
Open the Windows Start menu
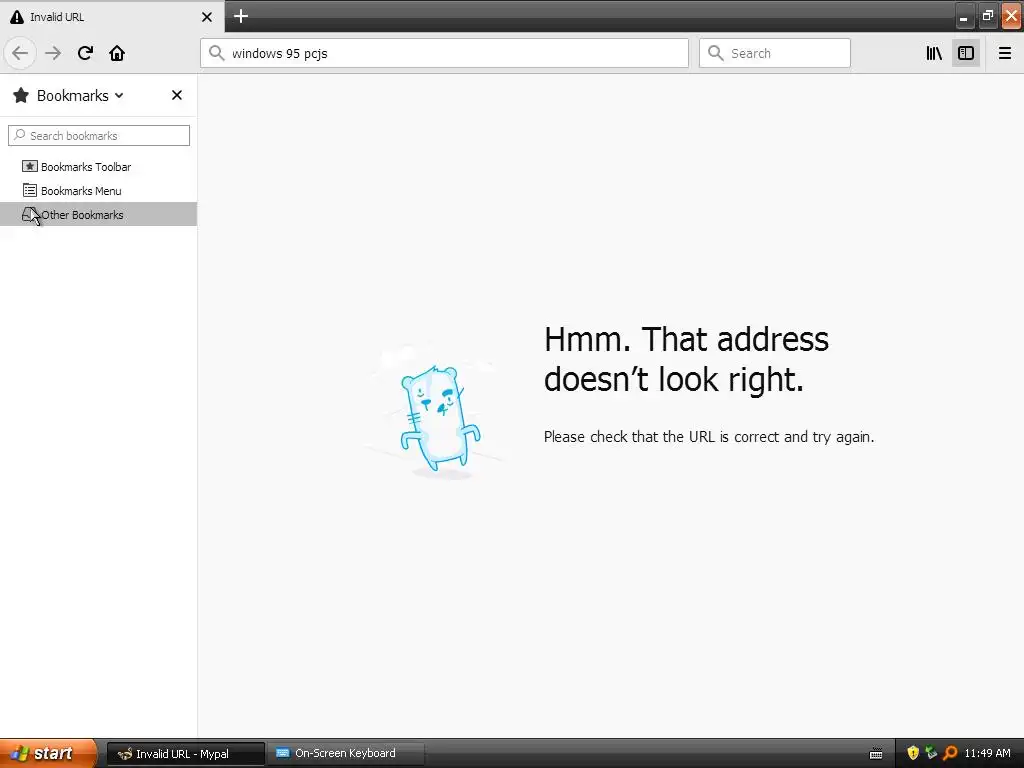[48, 753]
